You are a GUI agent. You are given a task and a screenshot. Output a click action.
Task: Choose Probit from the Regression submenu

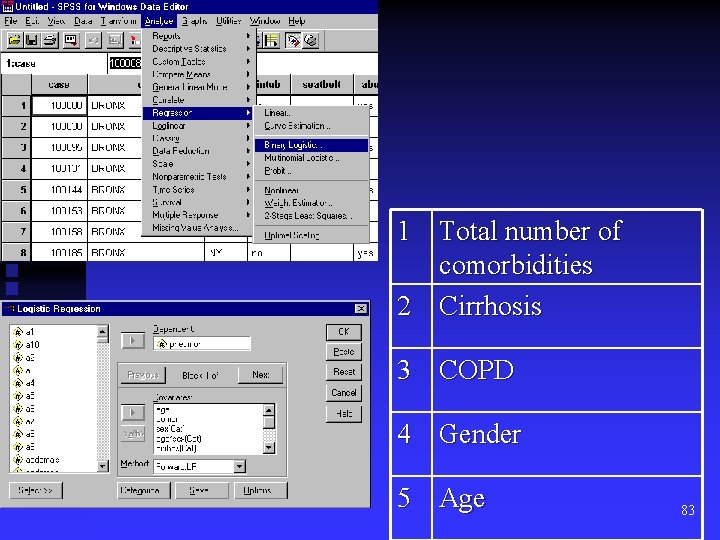point(311,171)
